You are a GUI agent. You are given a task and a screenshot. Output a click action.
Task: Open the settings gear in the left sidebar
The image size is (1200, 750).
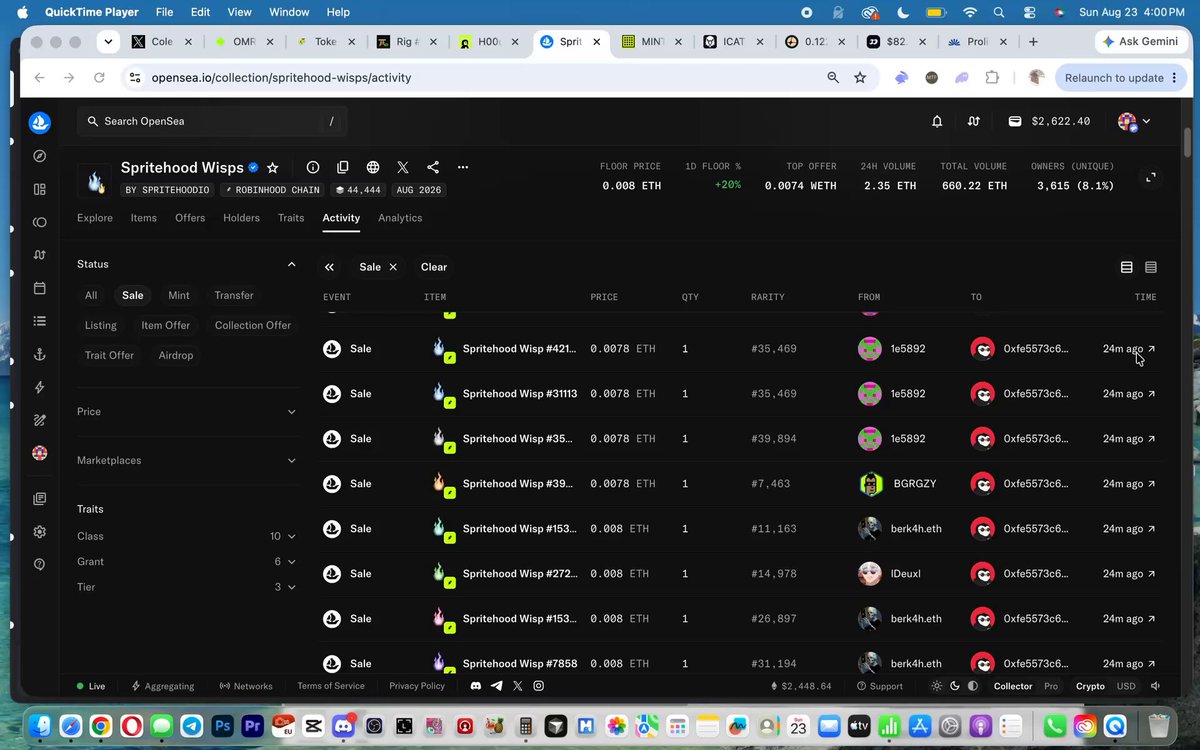pos(40,531)
